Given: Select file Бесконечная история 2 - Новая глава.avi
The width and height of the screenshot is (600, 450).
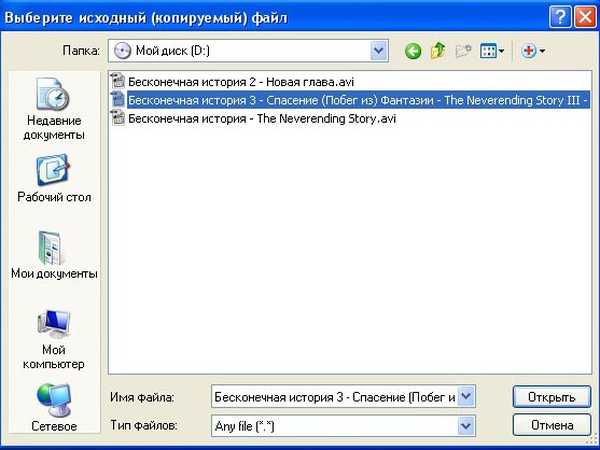Looking at the screenshot, I should click(240, 81).
